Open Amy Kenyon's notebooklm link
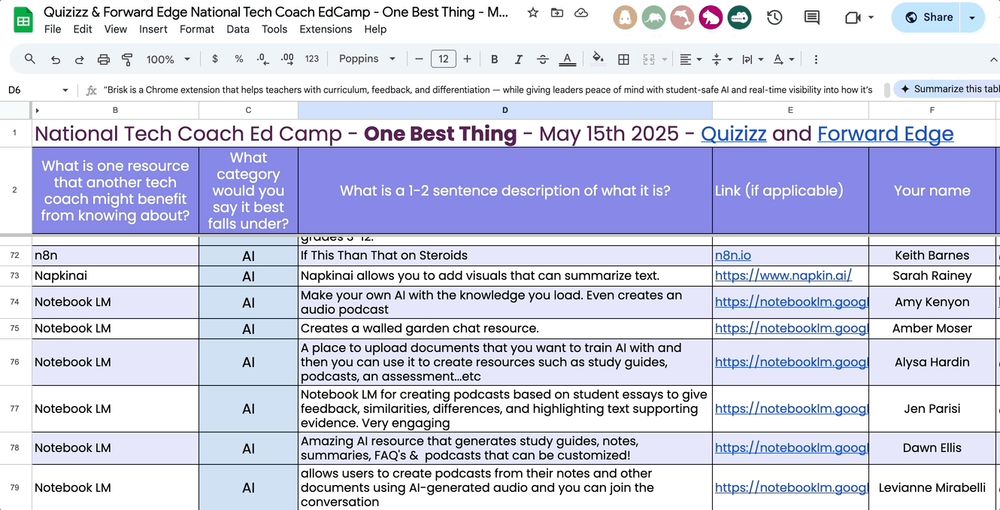The width and height of the screenshot is (1000, 510). 791,302
